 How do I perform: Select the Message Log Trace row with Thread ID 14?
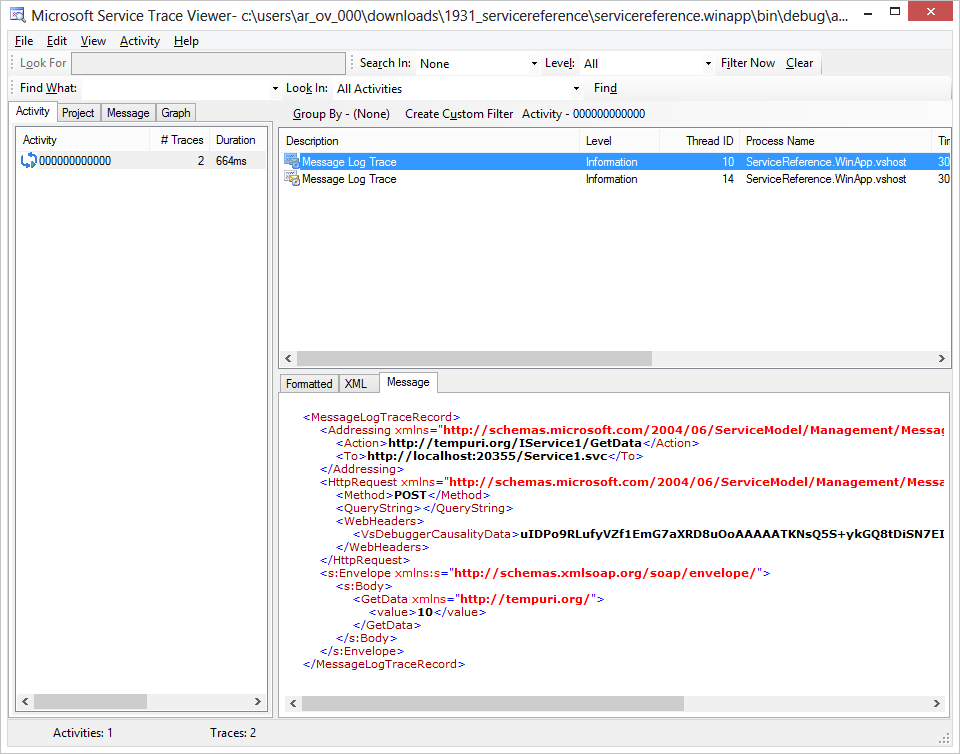(615, 179)
